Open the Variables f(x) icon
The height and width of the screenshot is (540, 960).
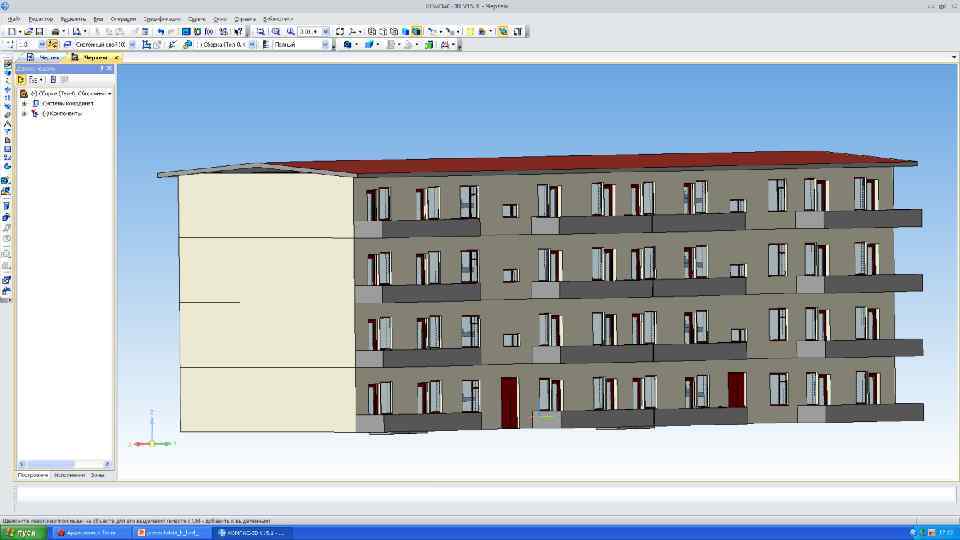click(209, 31)
